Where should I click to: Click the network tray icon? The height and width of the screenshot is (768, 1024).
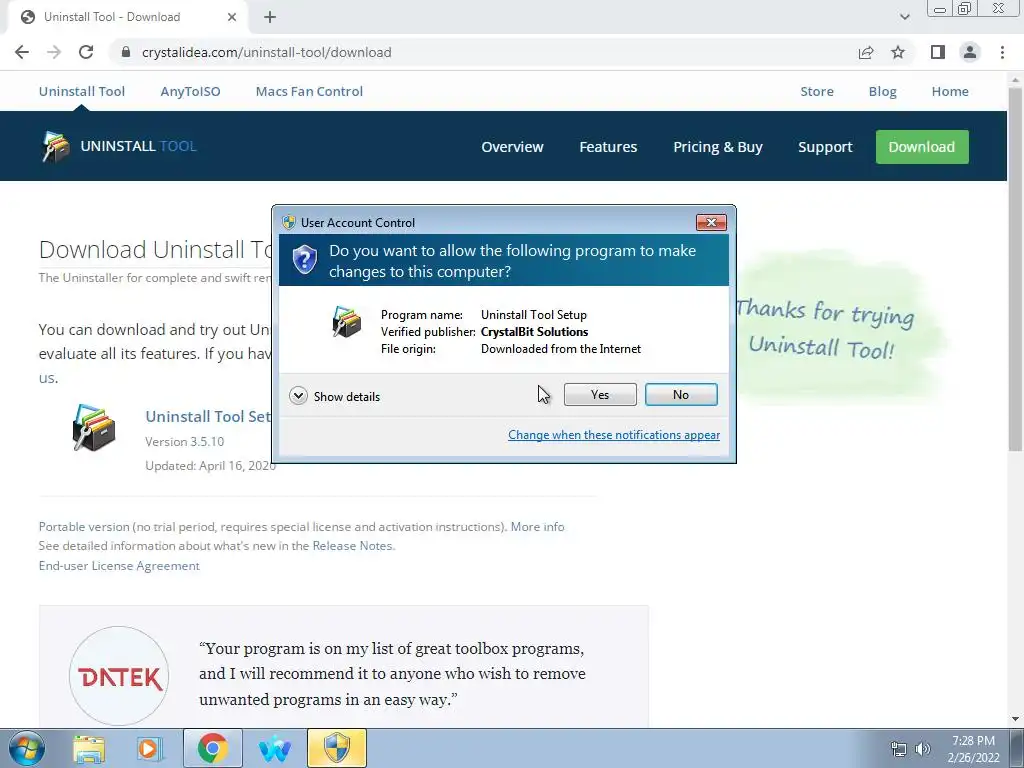pos(899,749)
